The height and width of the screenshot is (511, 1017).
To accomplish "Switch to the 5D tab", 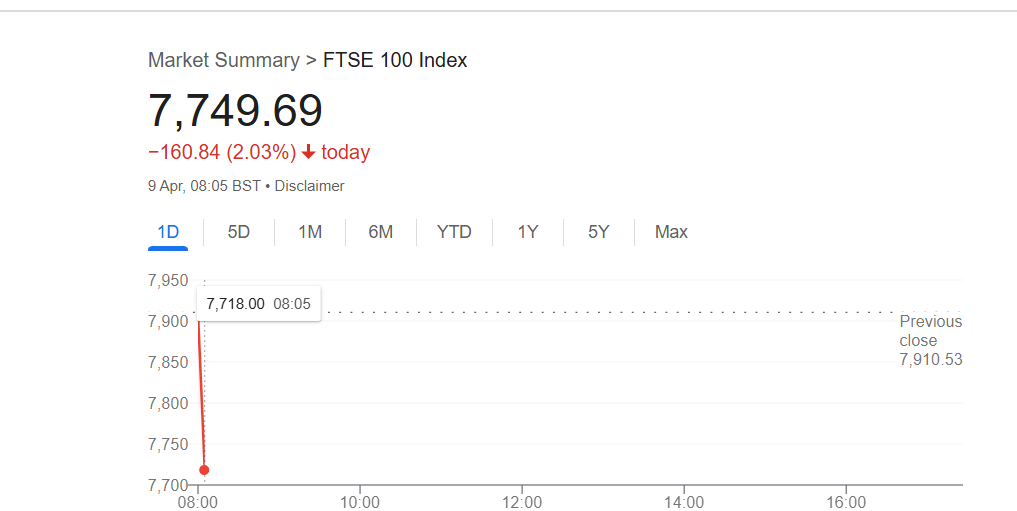I will coord(239,232).
